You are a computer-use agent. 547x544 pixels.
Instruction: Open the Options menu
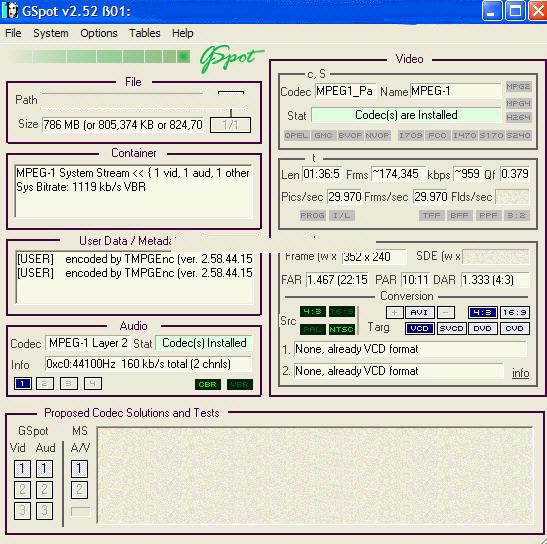(x=99, y=33)
